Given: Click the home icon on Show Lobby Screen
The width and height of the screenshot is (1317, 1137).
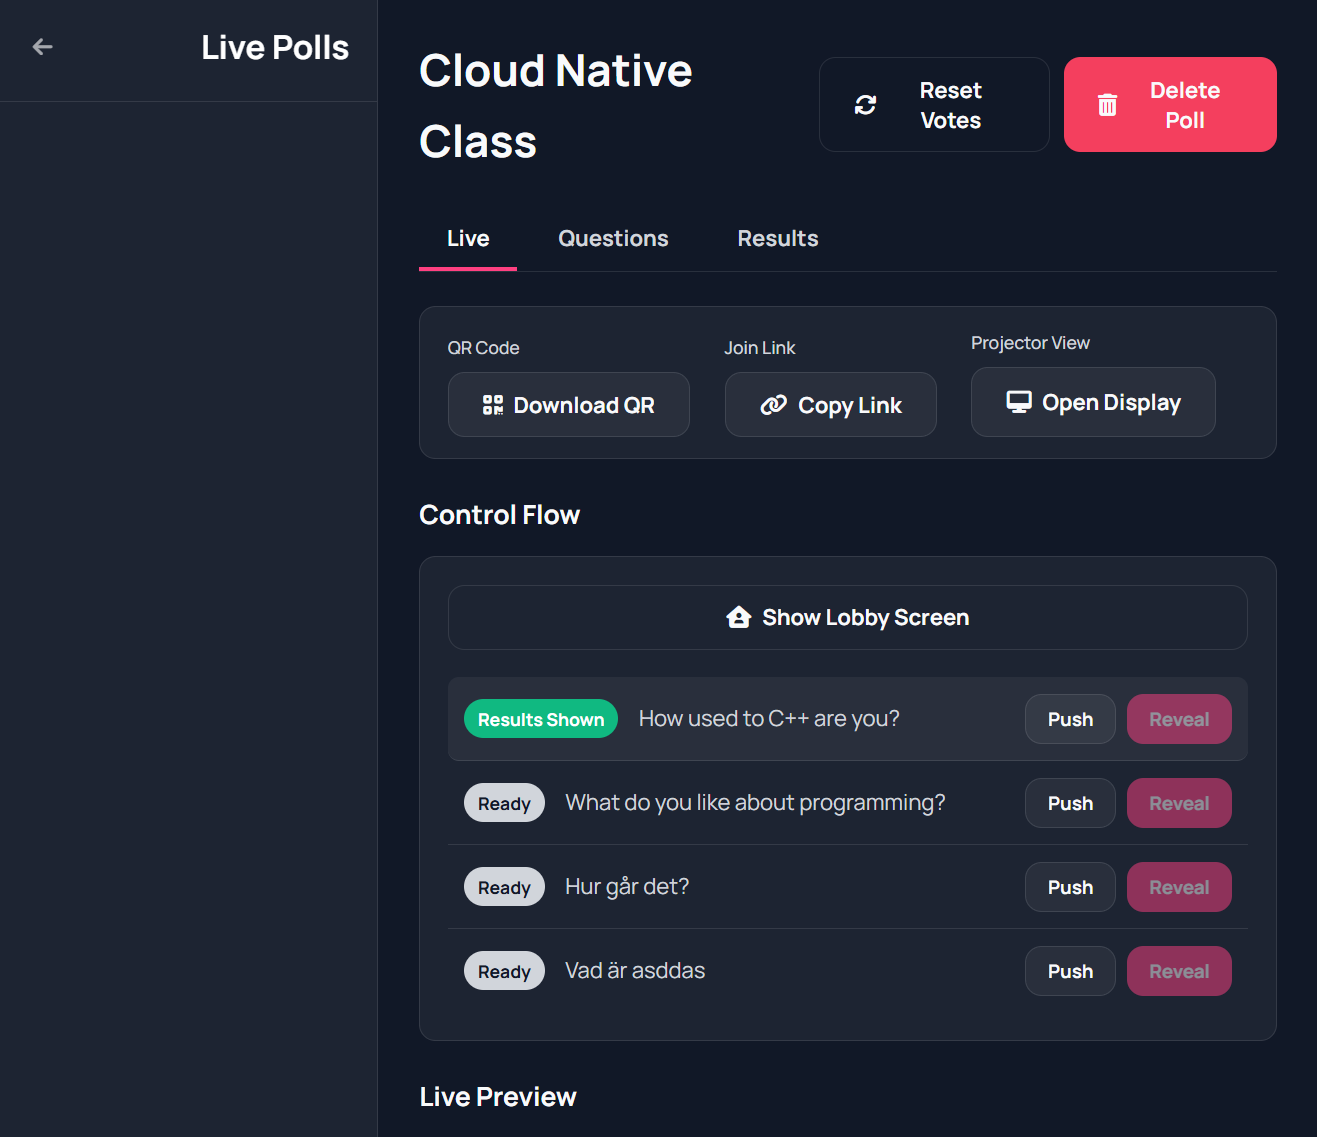Looking at the screenshot, I should click(x=738, y=617).
